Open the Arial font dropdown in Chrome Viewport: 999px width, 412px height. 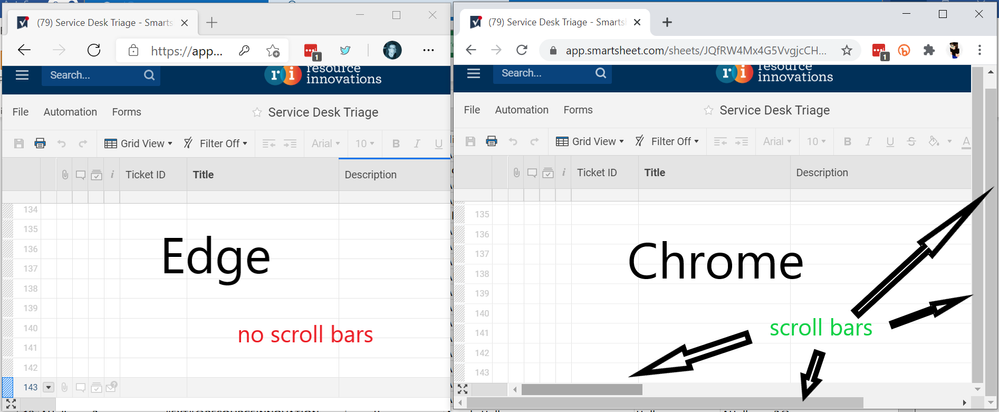(x=777, y=141)
